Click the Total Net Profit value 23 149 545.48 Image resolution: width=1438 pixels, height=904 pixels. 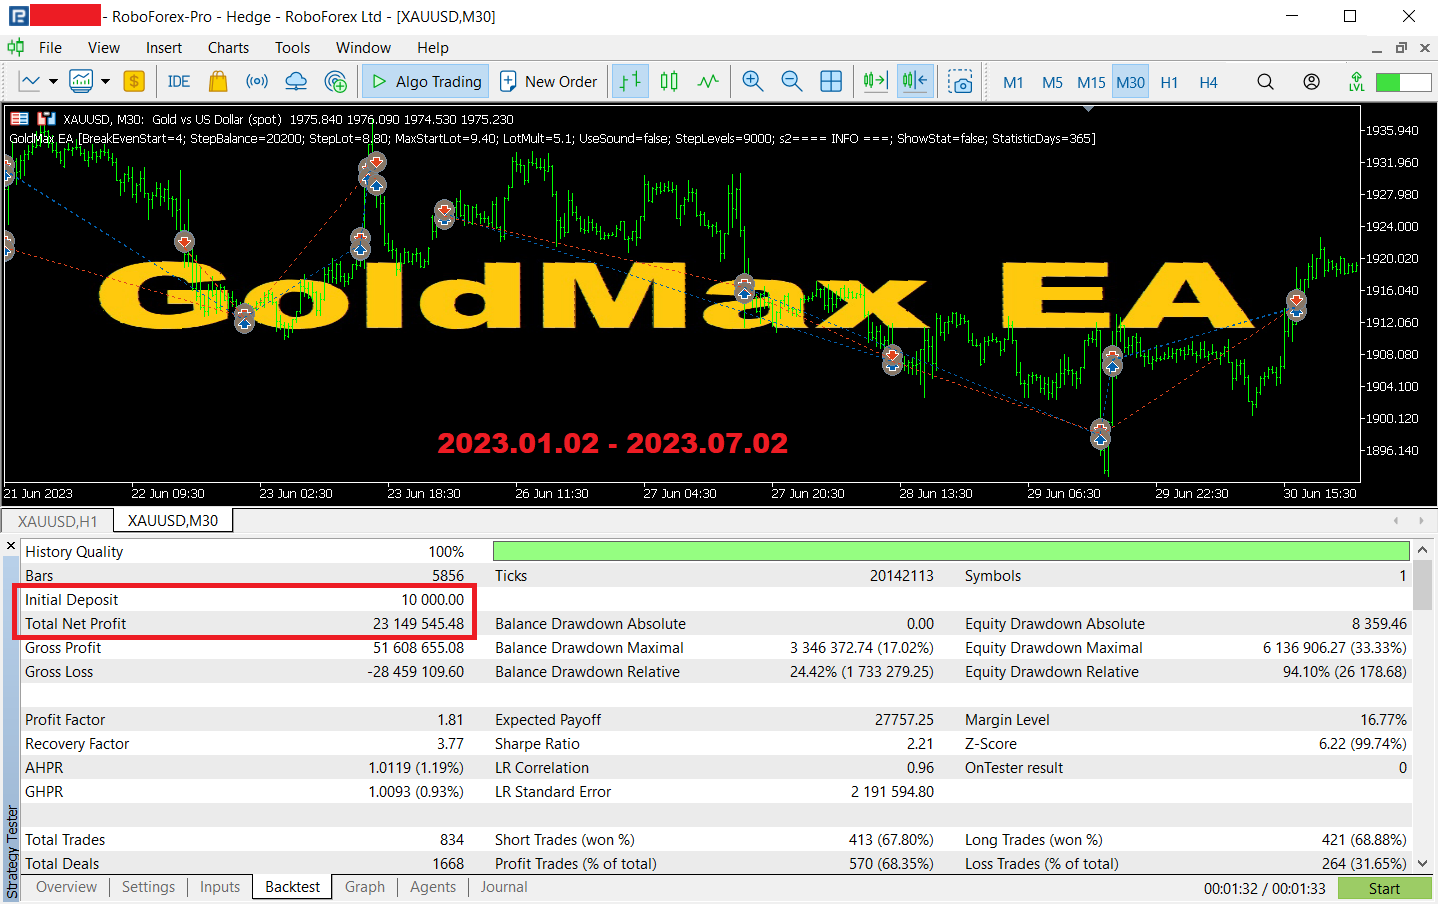[418, 624]
